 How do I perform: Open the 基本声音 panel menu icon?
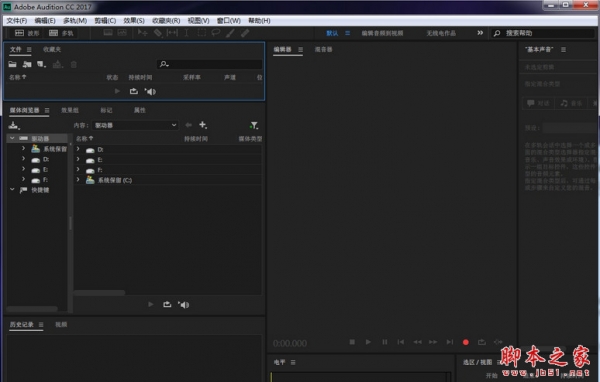[563, 49]
